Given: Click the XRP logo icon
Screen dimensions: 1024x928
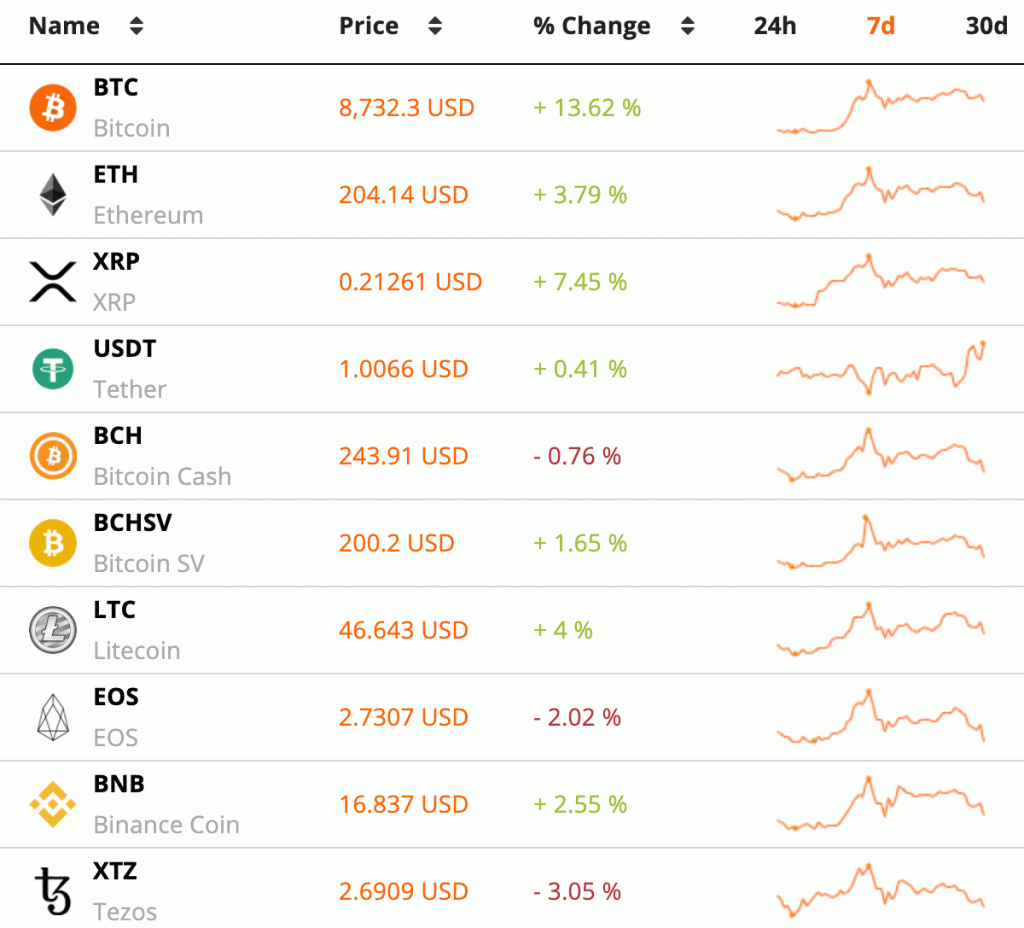Looking at the screenshot, I should coord(53,282).
